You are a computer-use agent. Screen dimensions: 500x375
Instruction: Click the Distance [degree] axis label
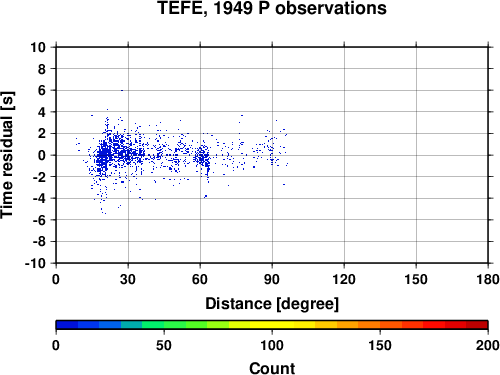[x=272, y=304]
